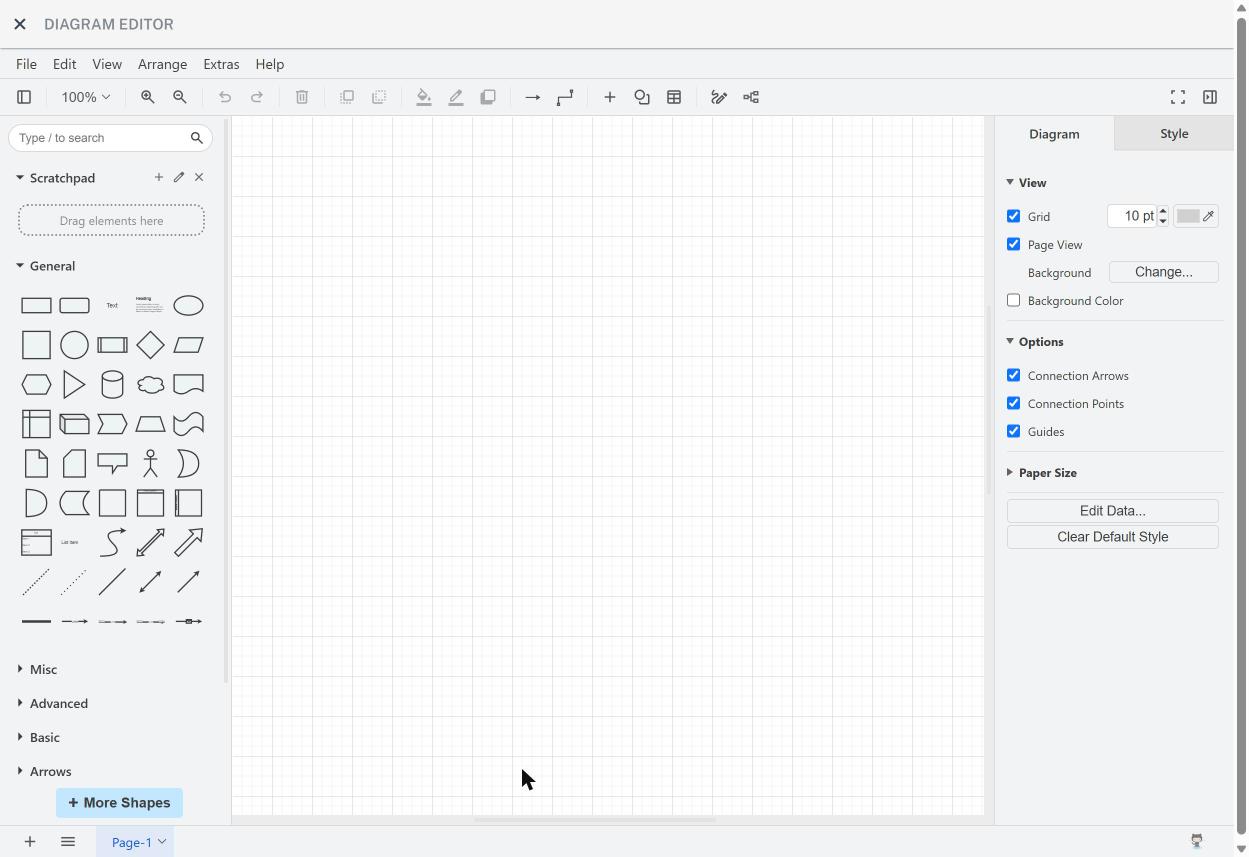Click the Edit Data... button
This screenshot has width=1249, height=857.
pyautogui.click(x=1112, y=511)
